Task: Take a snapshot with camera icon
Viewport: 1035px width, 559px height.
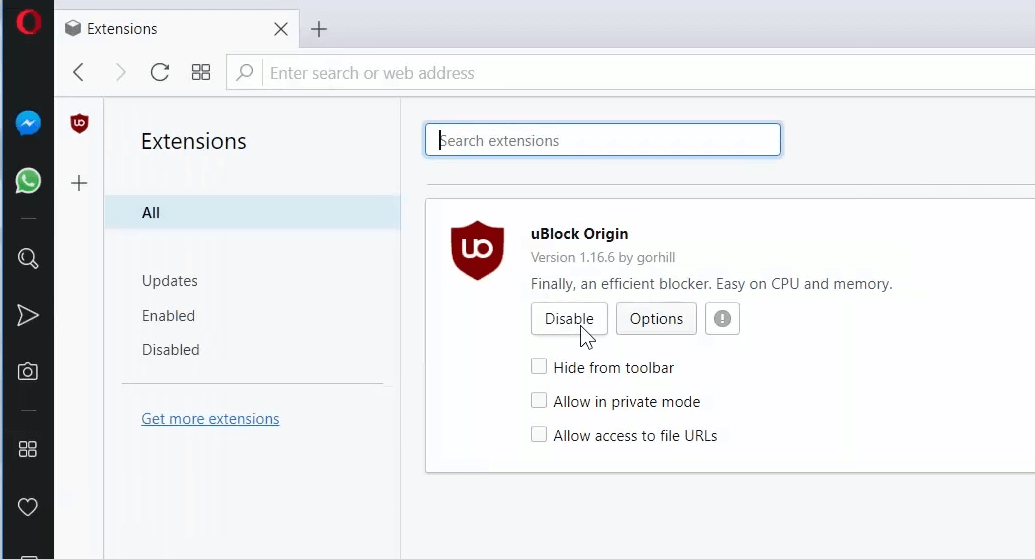Action: [x=28, y=372]
